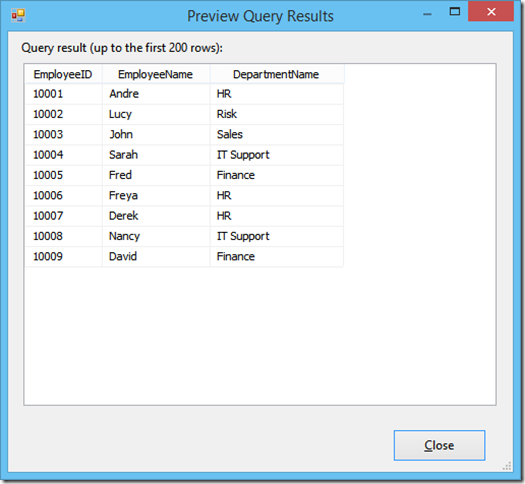Select the Risk department cell

[277, 114]
